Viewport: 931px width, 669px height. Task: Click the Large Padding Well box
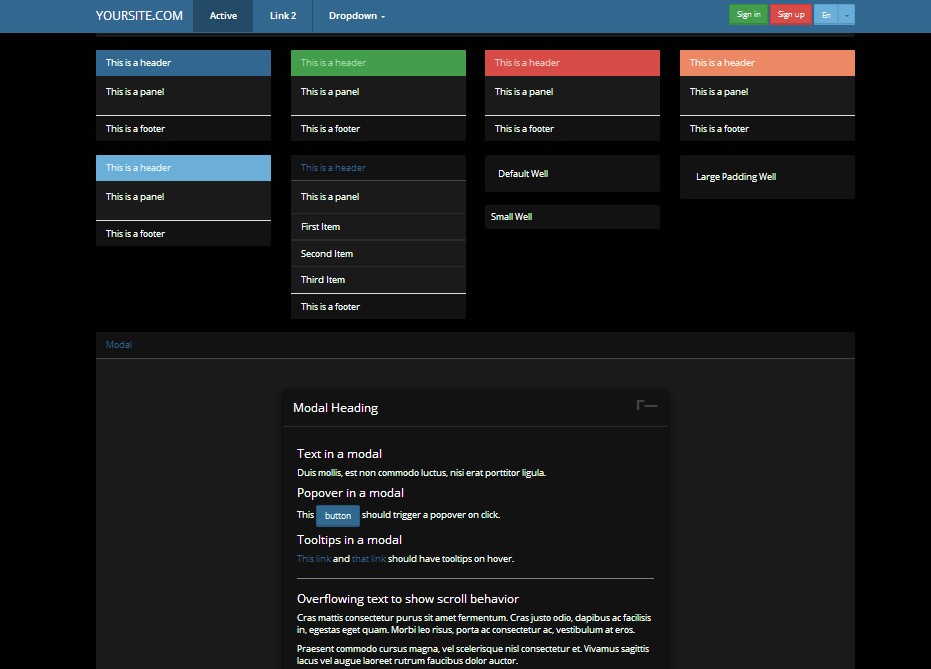(x=767, y=177)
